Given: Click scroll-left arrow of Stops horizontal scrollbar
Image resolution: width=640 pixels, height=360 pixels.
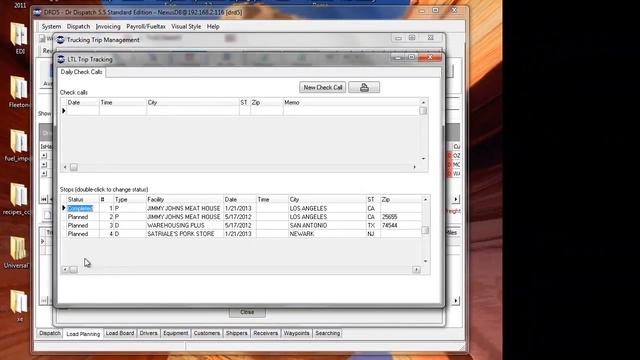Looking at the screenshot, I should 65,270.
